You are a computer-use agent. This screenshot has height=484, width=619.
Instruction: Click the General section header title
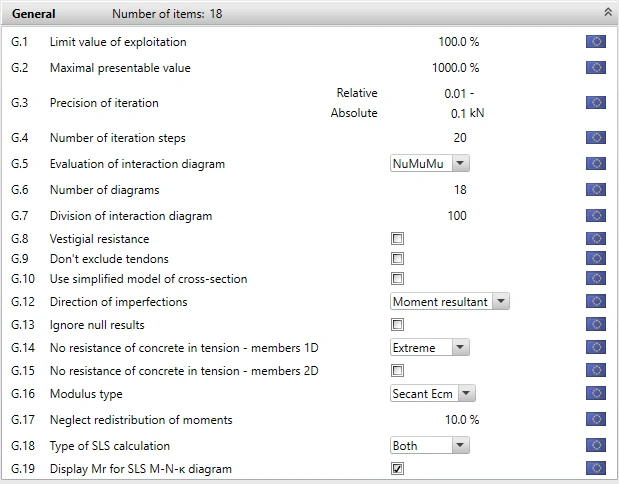point(34,14)
